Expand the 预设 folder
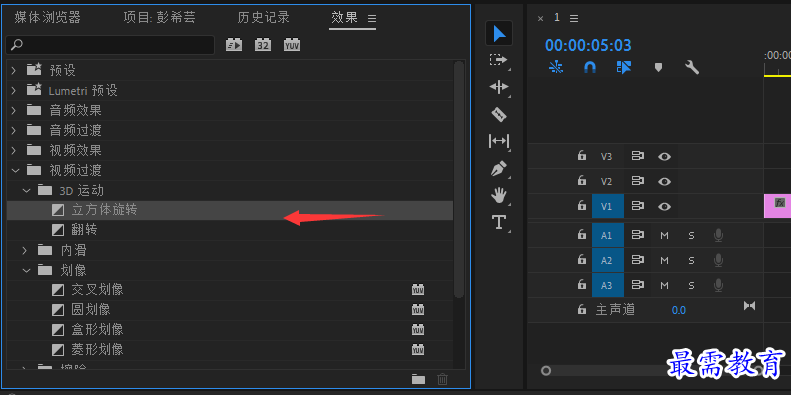791x395 pixels. click(x=14, y=70)
